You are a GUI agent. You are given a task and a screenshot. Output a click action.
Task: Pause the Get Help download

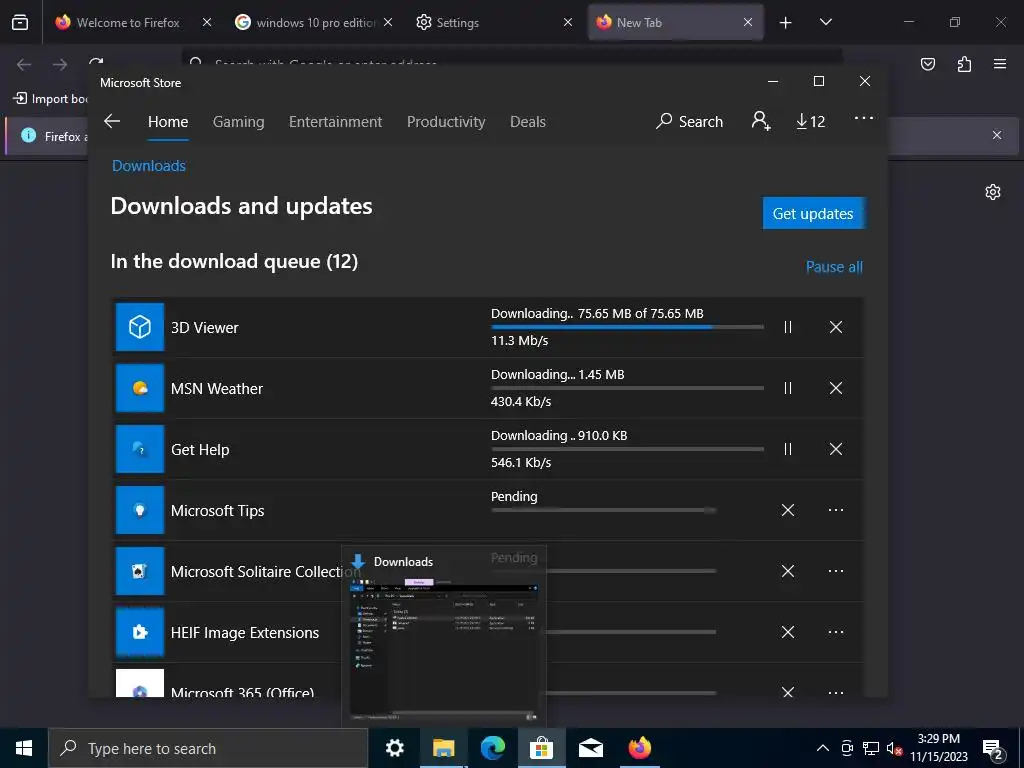tap(788, 449)
